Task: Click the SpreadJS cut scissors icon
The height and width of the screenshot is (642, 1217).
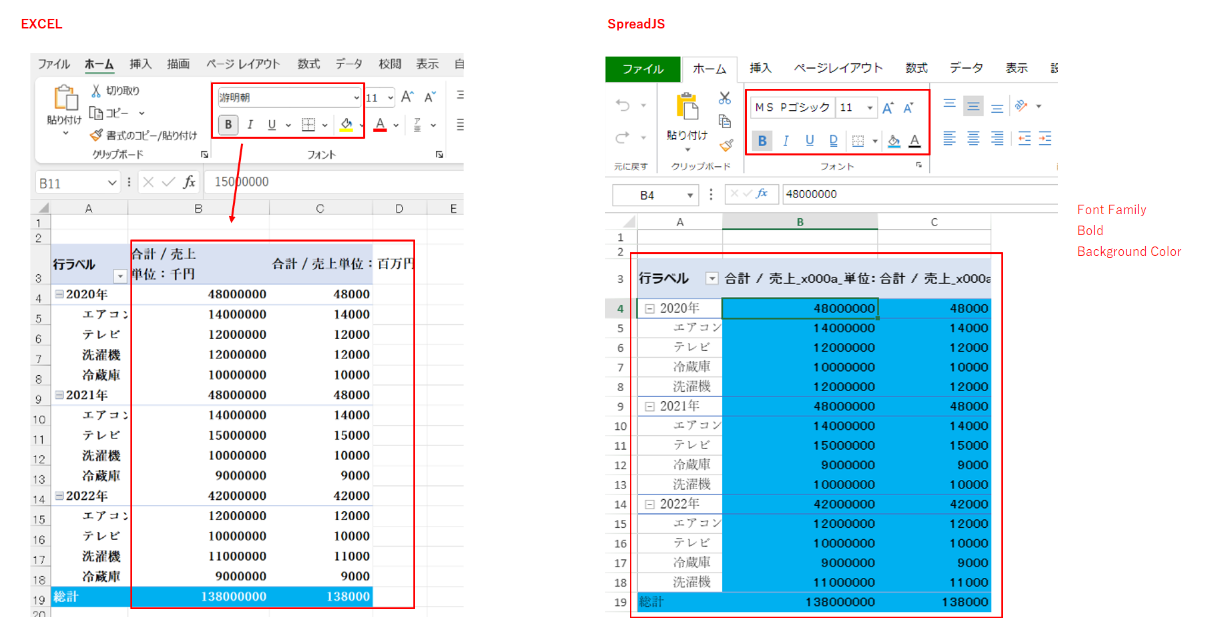Action: coord(725,98)
